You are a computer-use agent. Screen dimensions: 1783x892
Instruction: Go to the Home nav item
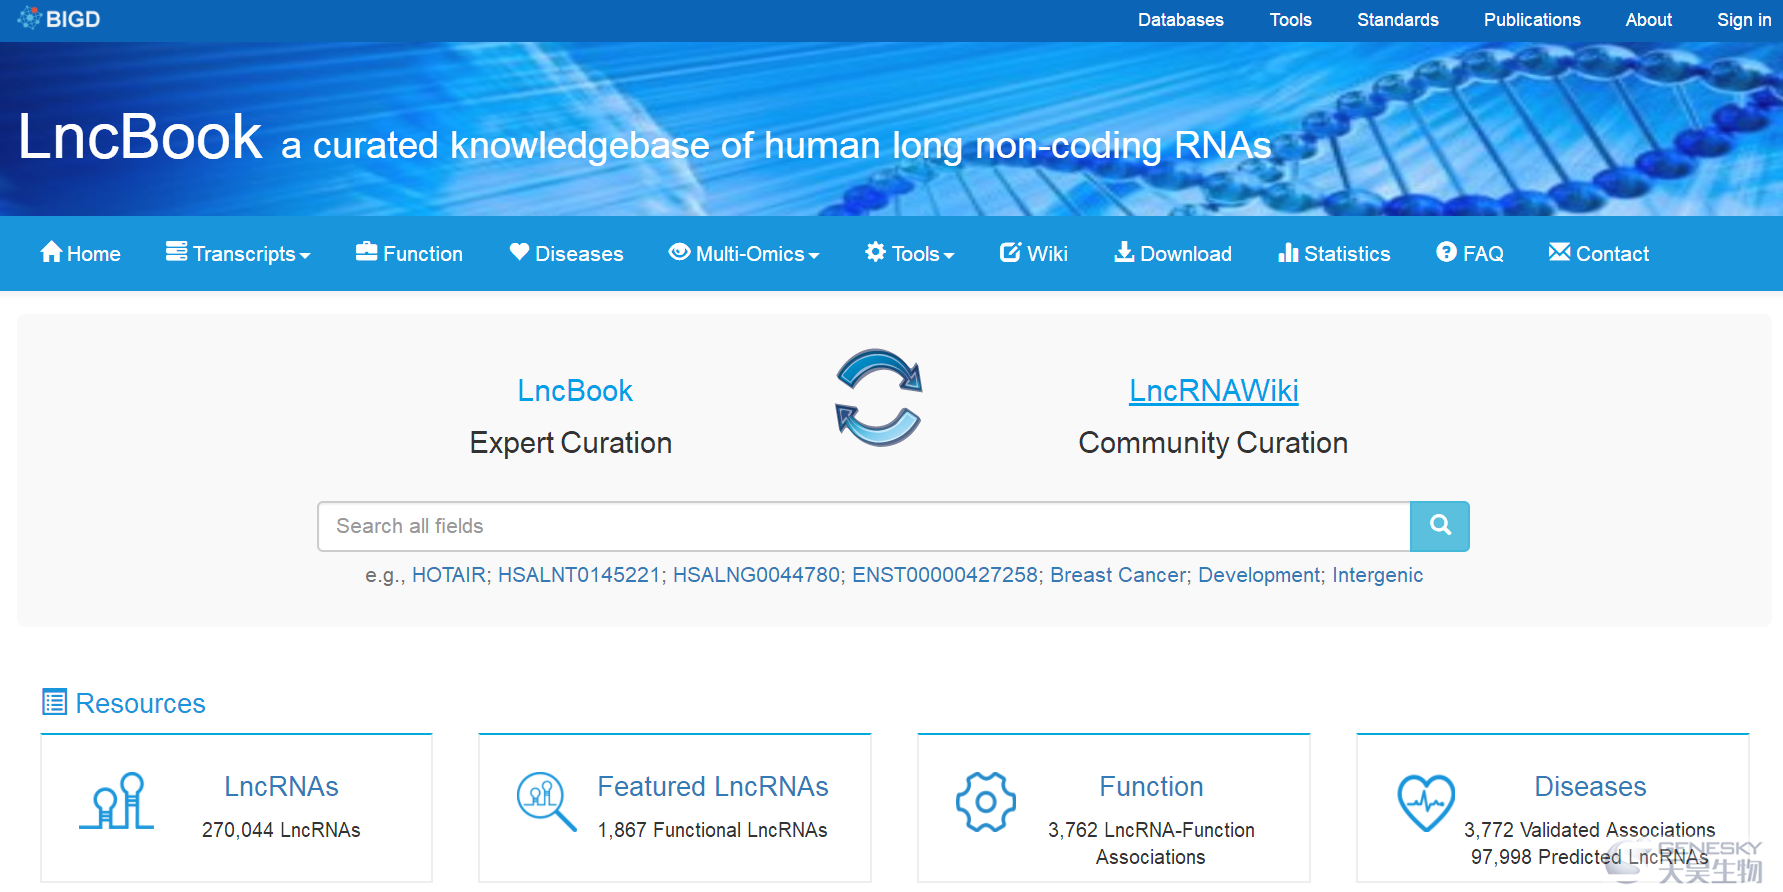81,253
